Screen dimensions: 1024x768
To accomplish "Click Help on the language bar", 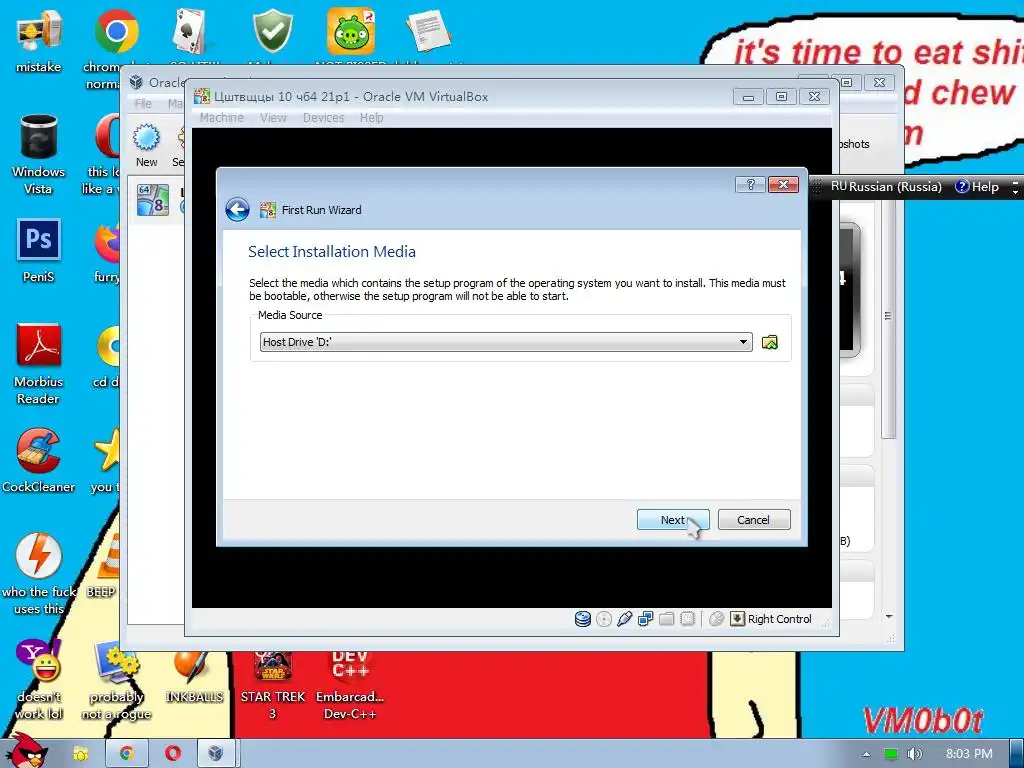I will (977, 187).
